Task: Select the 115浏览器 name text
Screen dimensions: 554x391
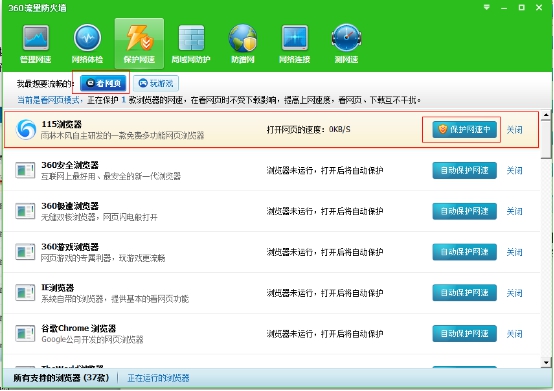Action: (61, 124)
